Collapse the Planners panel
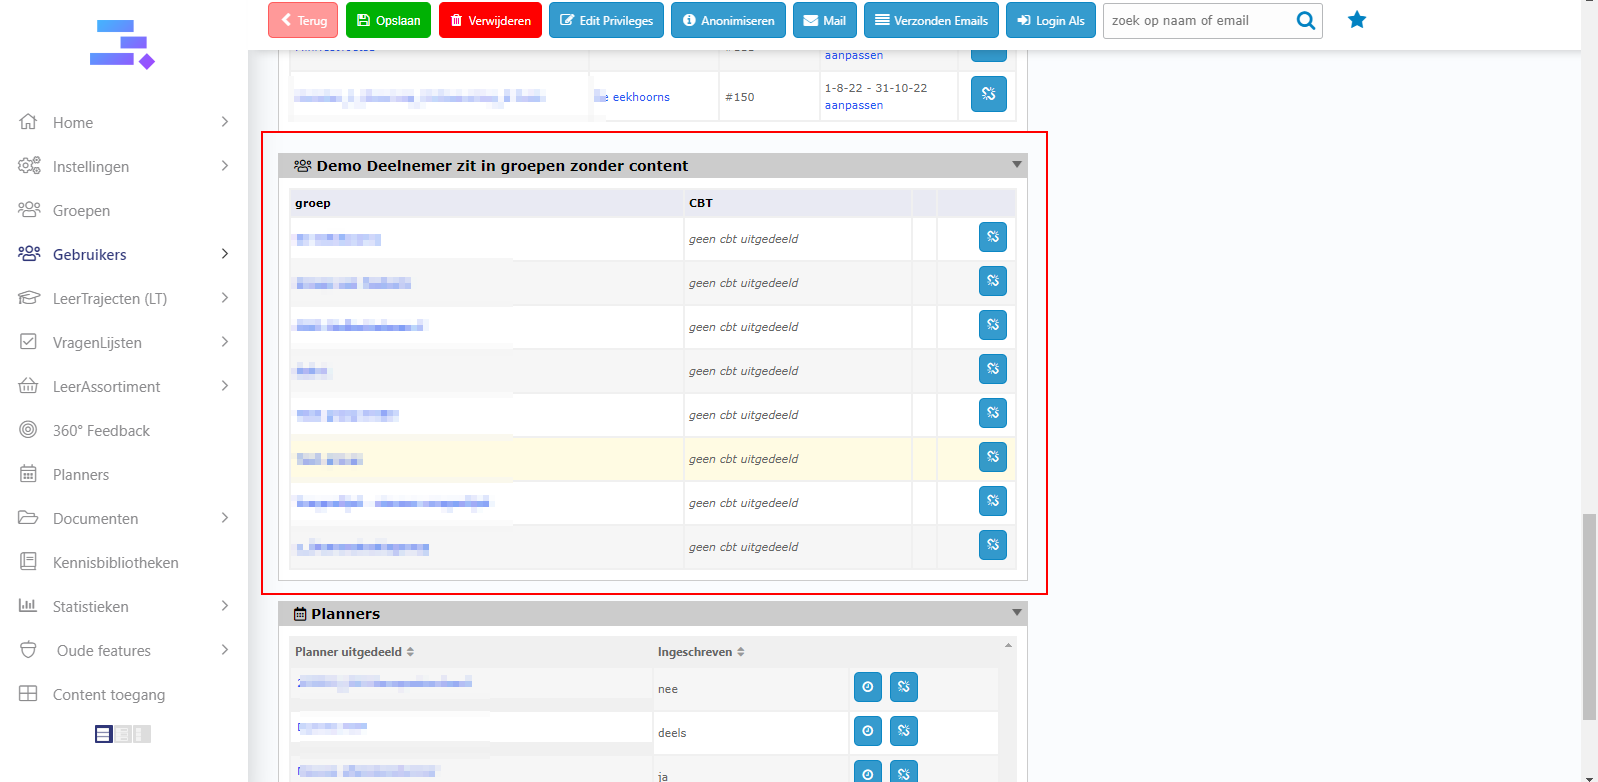The width and height of the screenshot is (1598, 782). (1016, 613)
